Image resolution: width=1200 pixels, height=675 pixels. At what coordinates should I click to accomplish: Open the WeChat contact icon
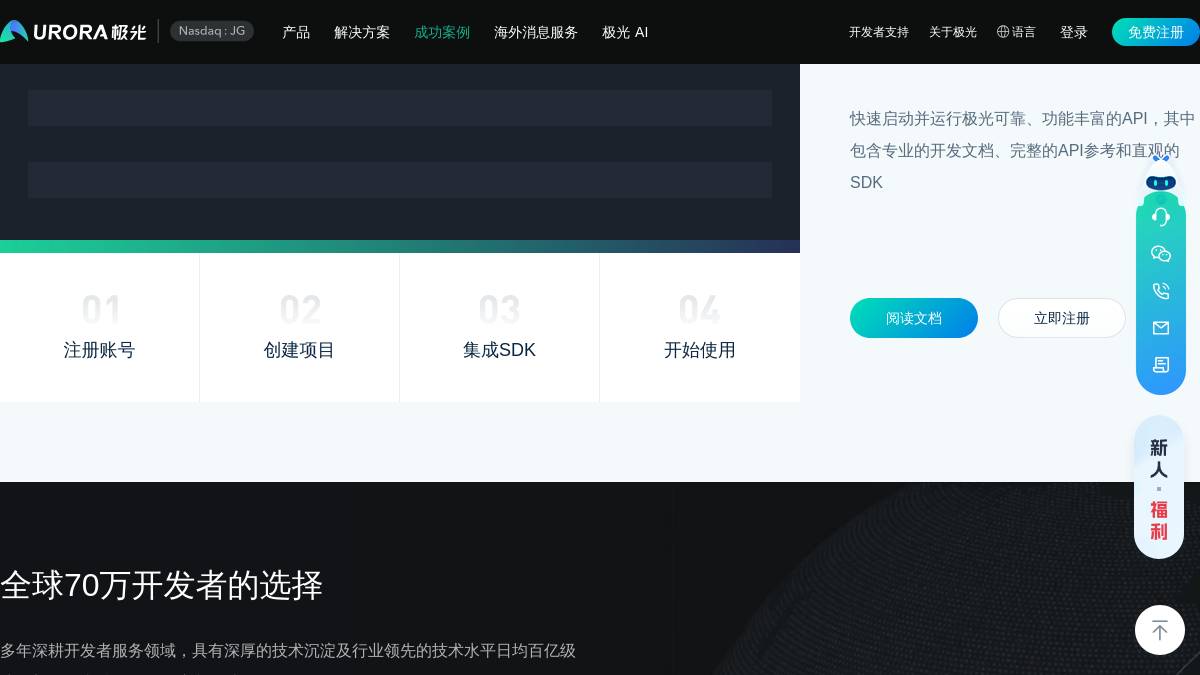point(1161,254)
